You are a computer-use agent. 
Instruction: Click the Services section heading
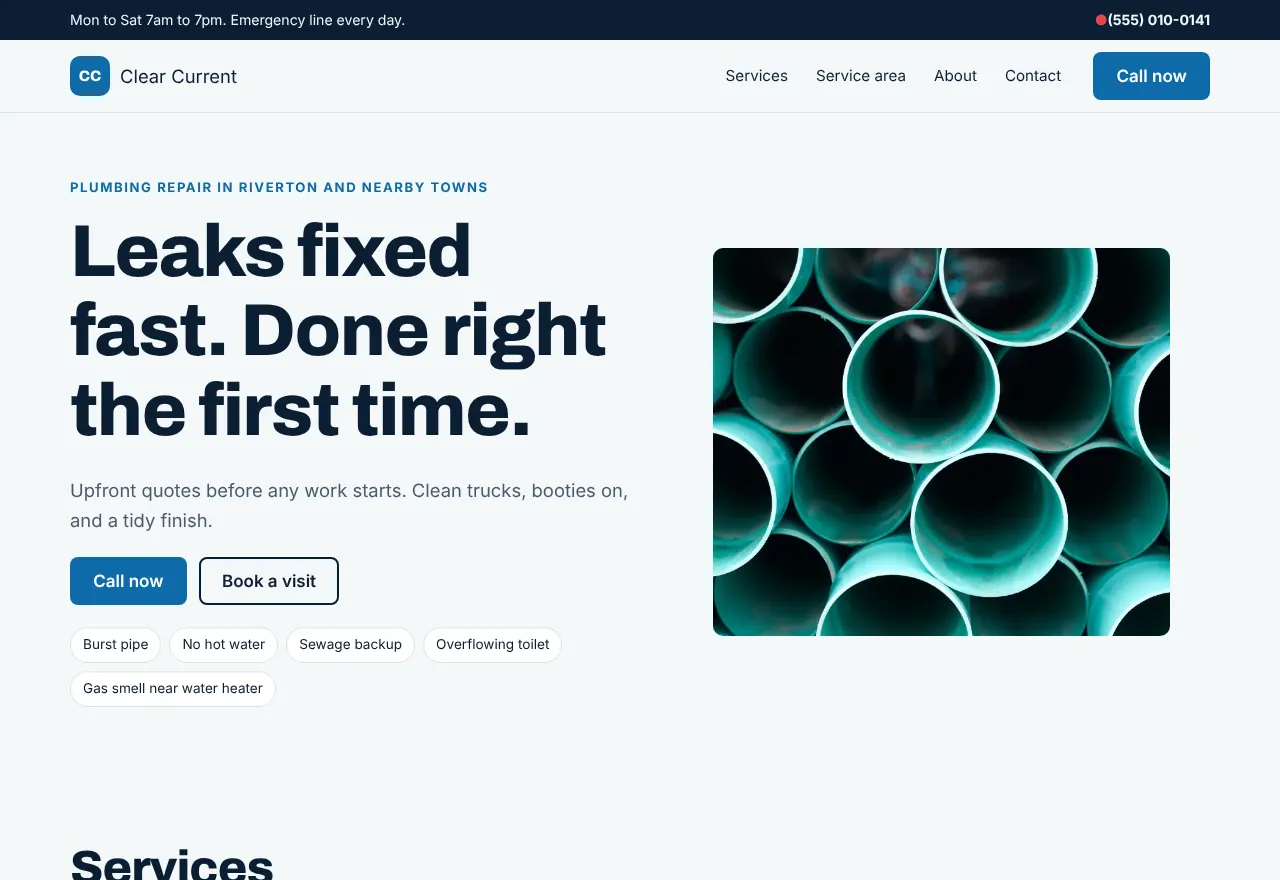click(x=172, y=864)
